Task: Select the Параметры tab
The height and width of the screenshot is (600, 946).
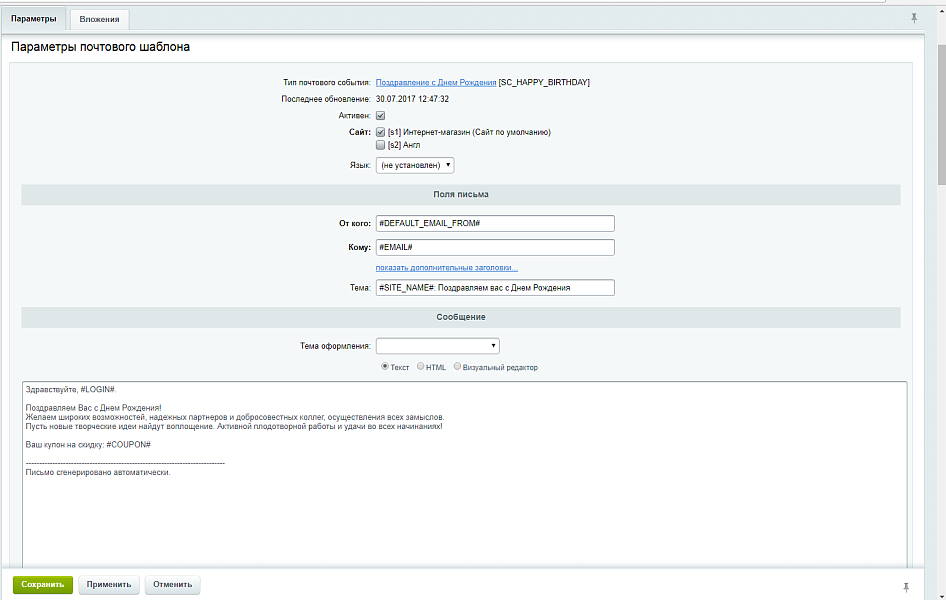Action: point(33,18)
